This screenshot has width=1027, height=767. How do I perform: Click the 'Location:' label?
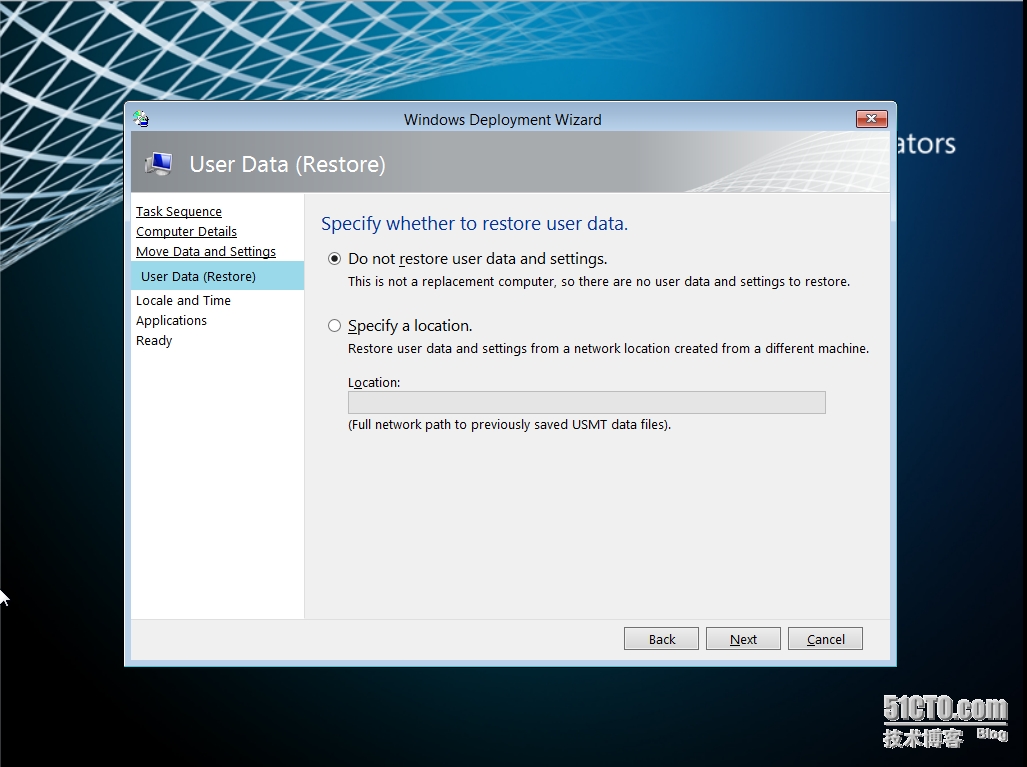[373, 383]
